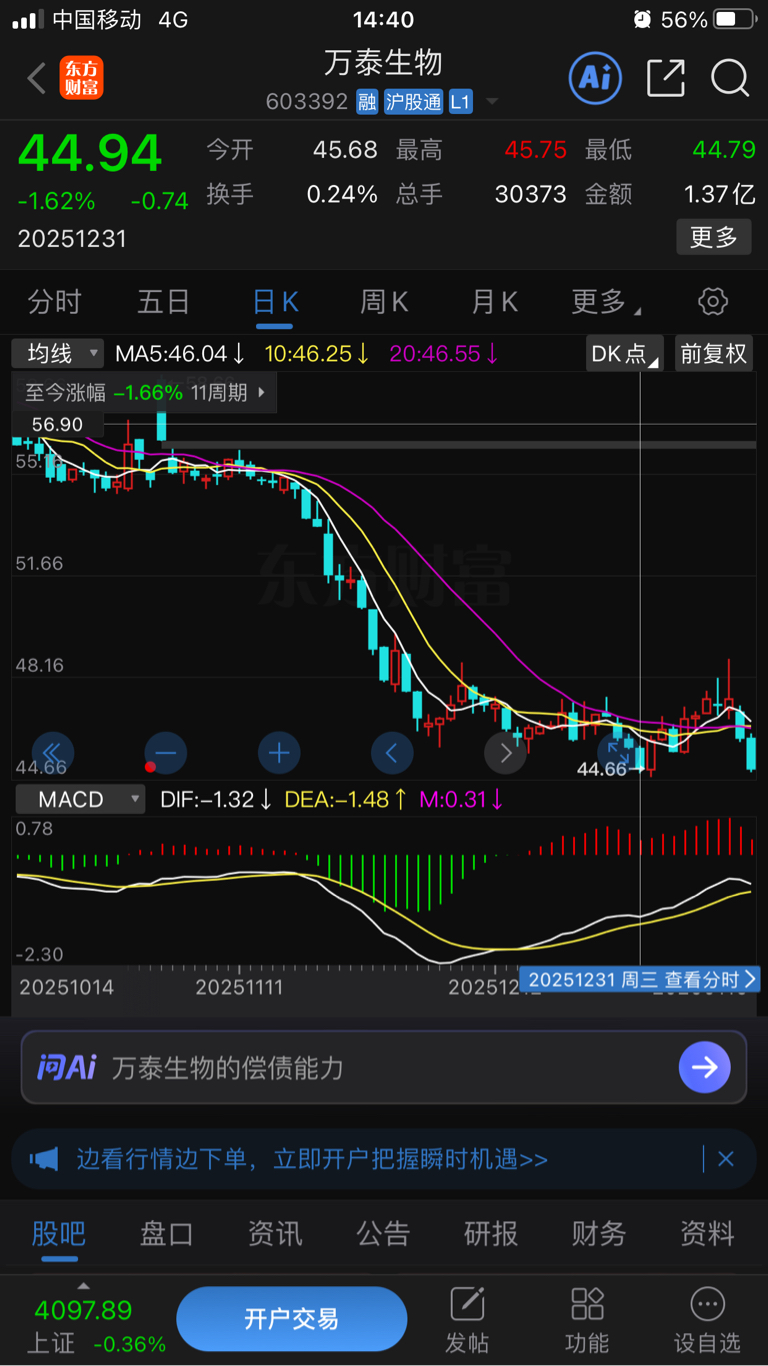Open the DK点 dropdown

pos(626,353)
